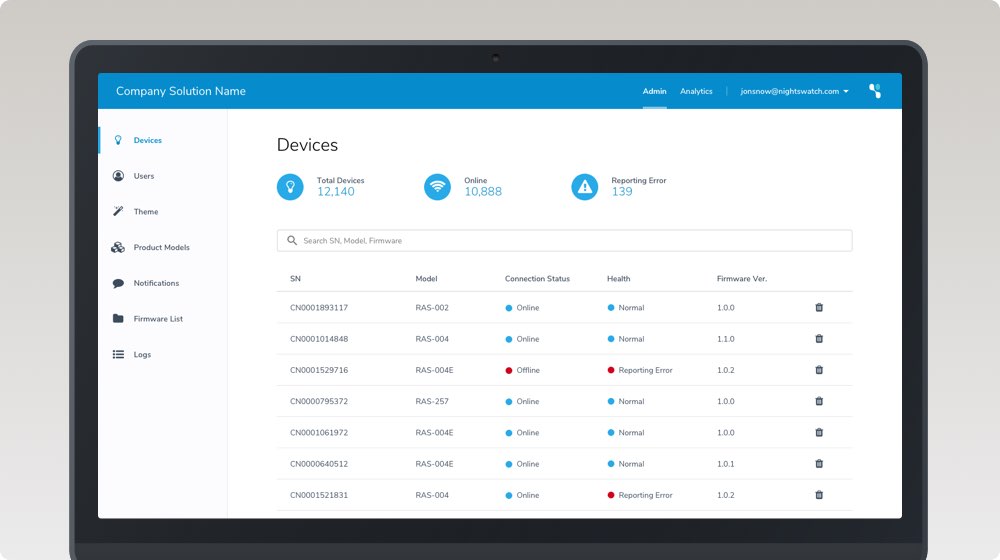Open the Logs list icon
1000x560 pixels.
point(118,355)
